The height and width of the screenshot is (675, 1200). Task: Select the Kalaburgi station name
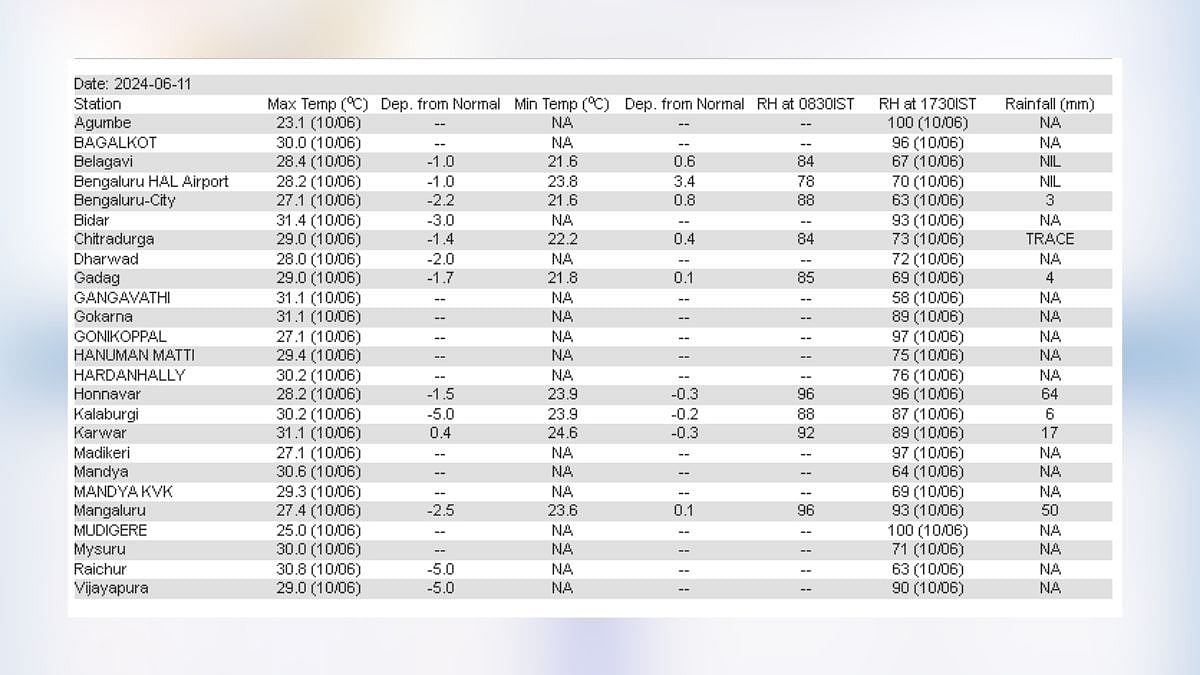click(x=106, y=414)
